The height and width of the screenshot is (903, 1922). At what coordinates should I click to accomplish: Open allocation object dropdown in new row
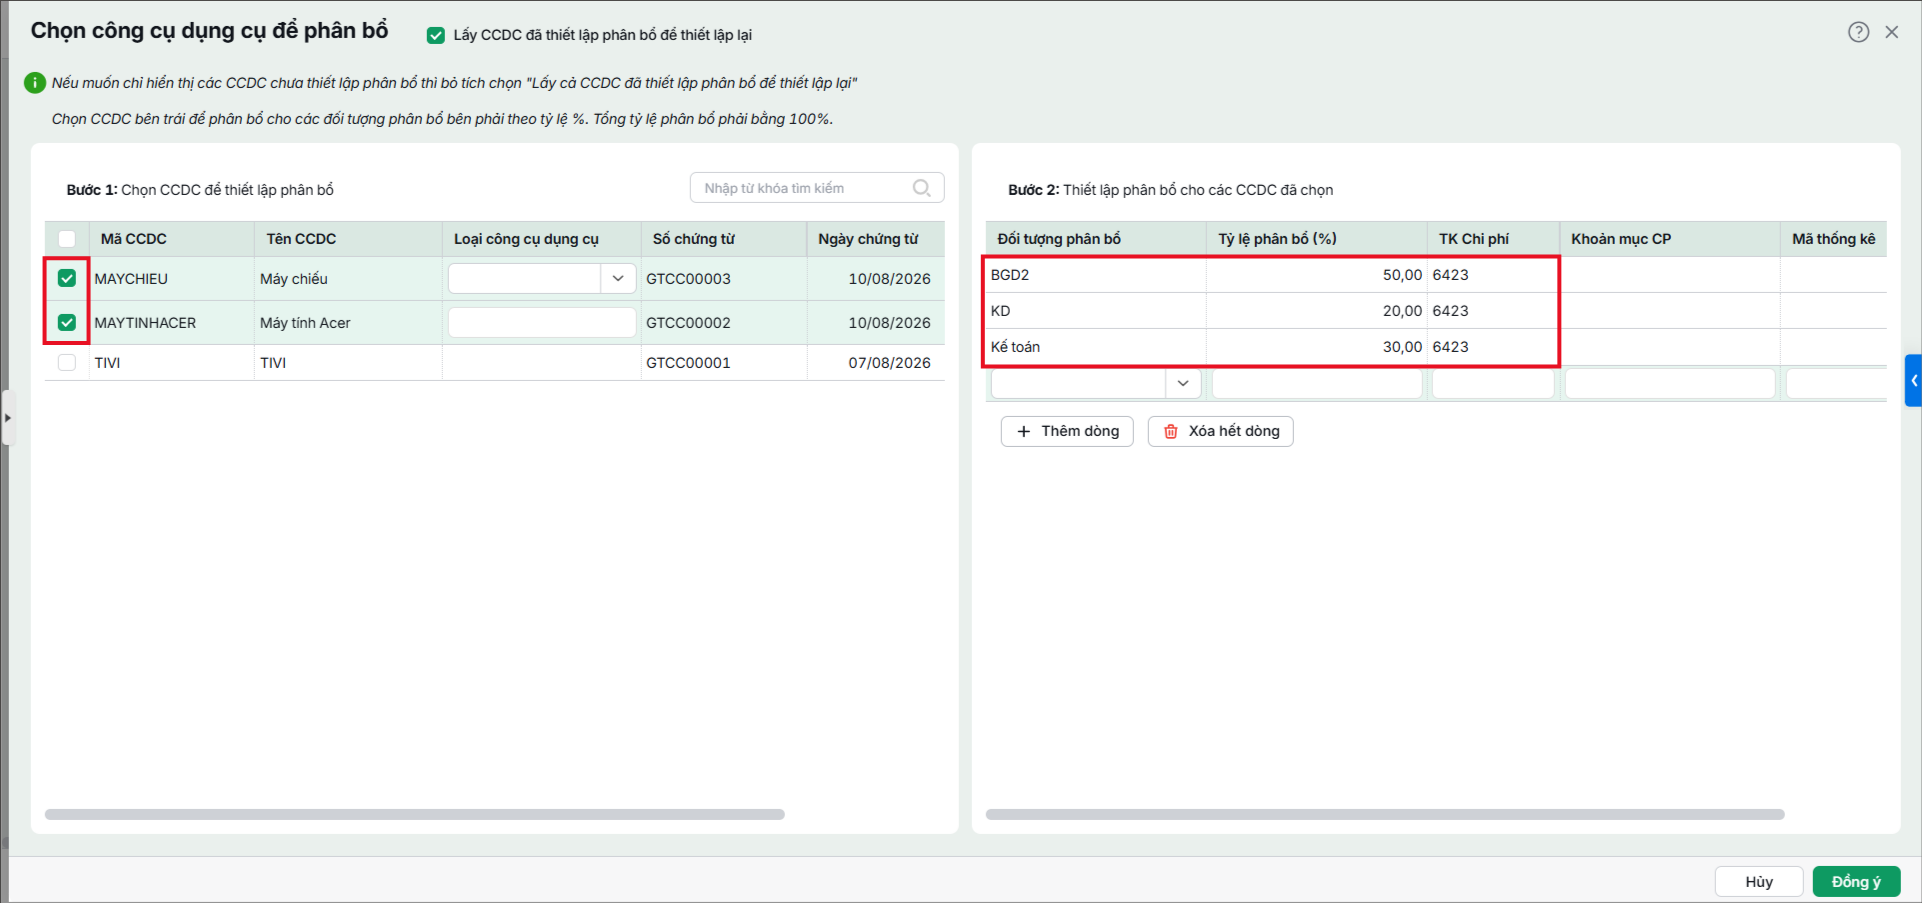pyautogui.click(x=1183, y=383)
